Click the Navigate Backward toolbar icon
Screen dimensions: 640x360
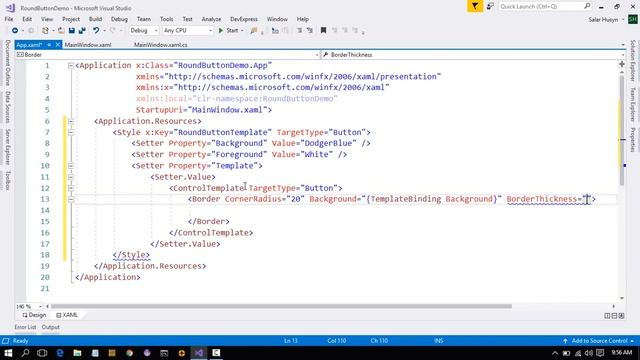tap(15, 31)
